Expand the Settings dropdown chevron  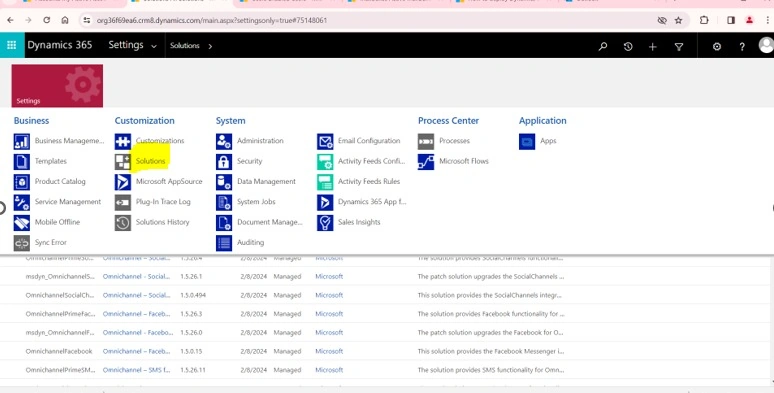[154, 46]
